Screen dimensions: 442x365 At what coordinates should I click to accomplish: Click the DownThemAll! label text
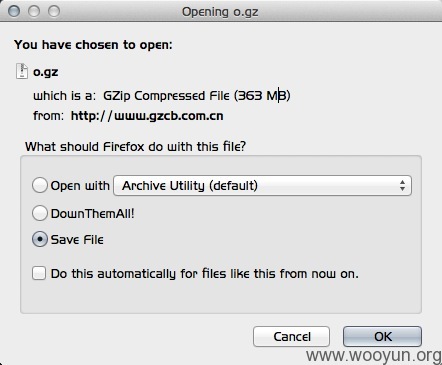pyautogui.click(x=92, y=213)
